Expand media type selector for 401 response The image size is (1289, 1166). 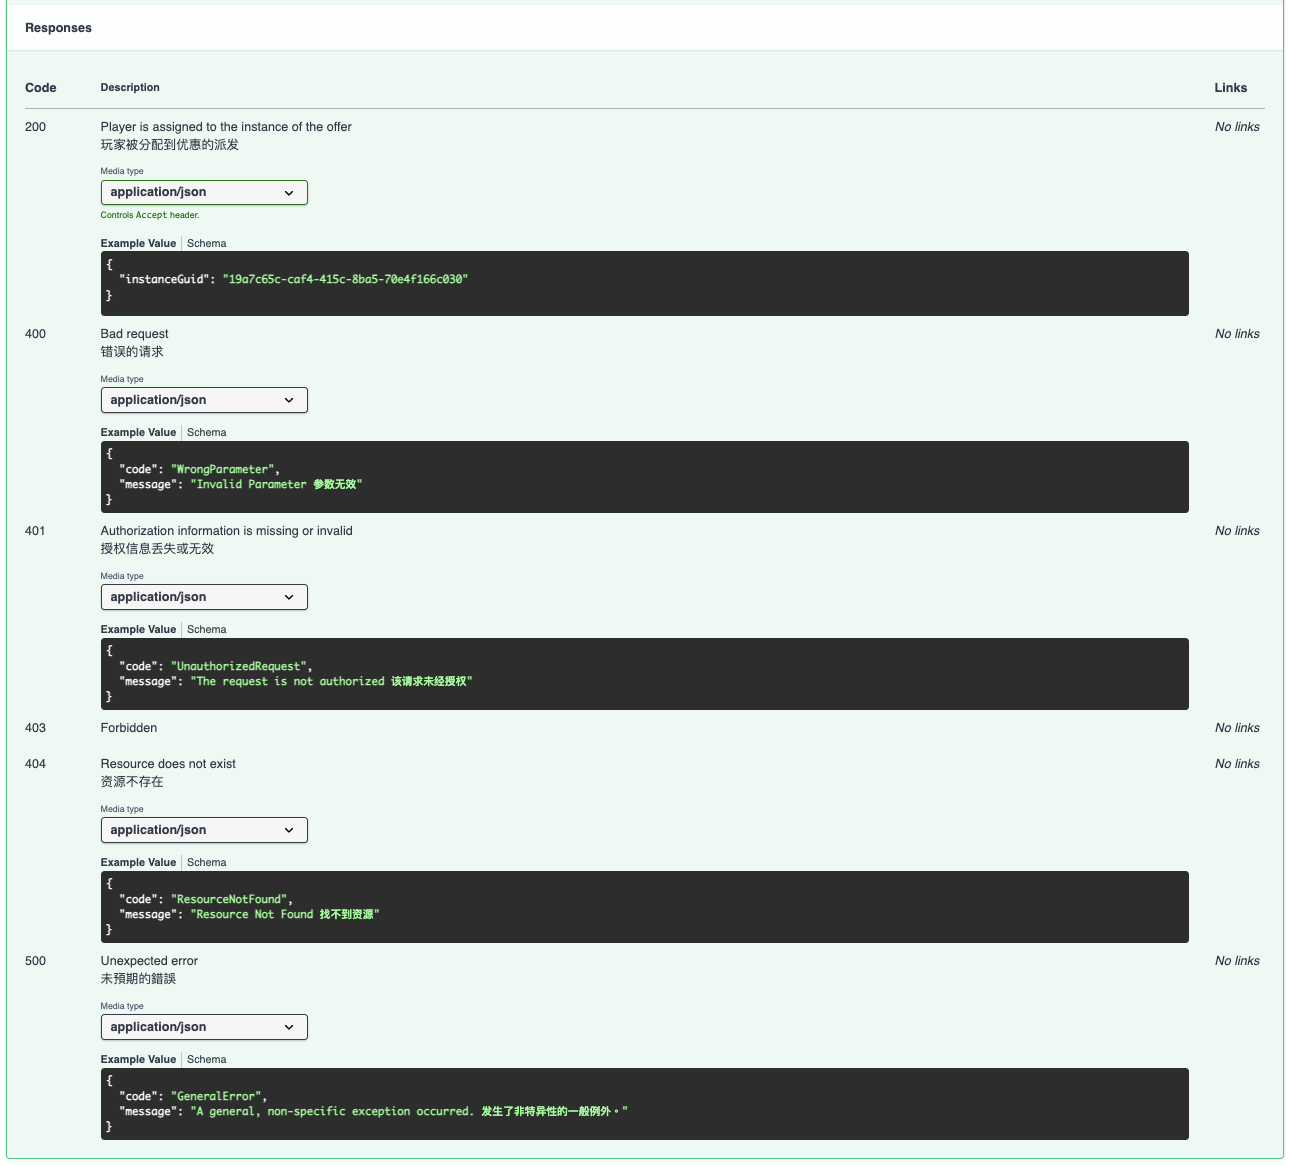coord(204,597)
